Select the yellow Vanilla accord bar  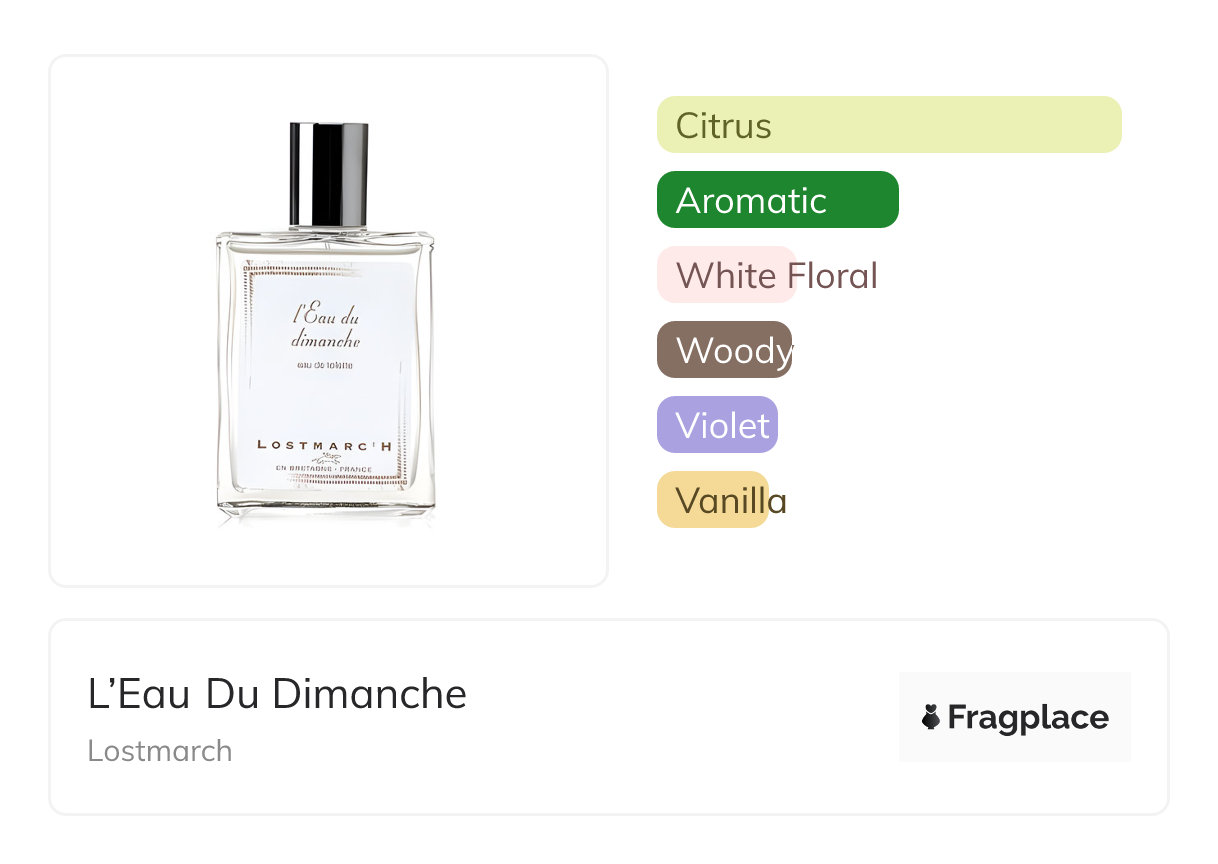click(x=712, y=500)
